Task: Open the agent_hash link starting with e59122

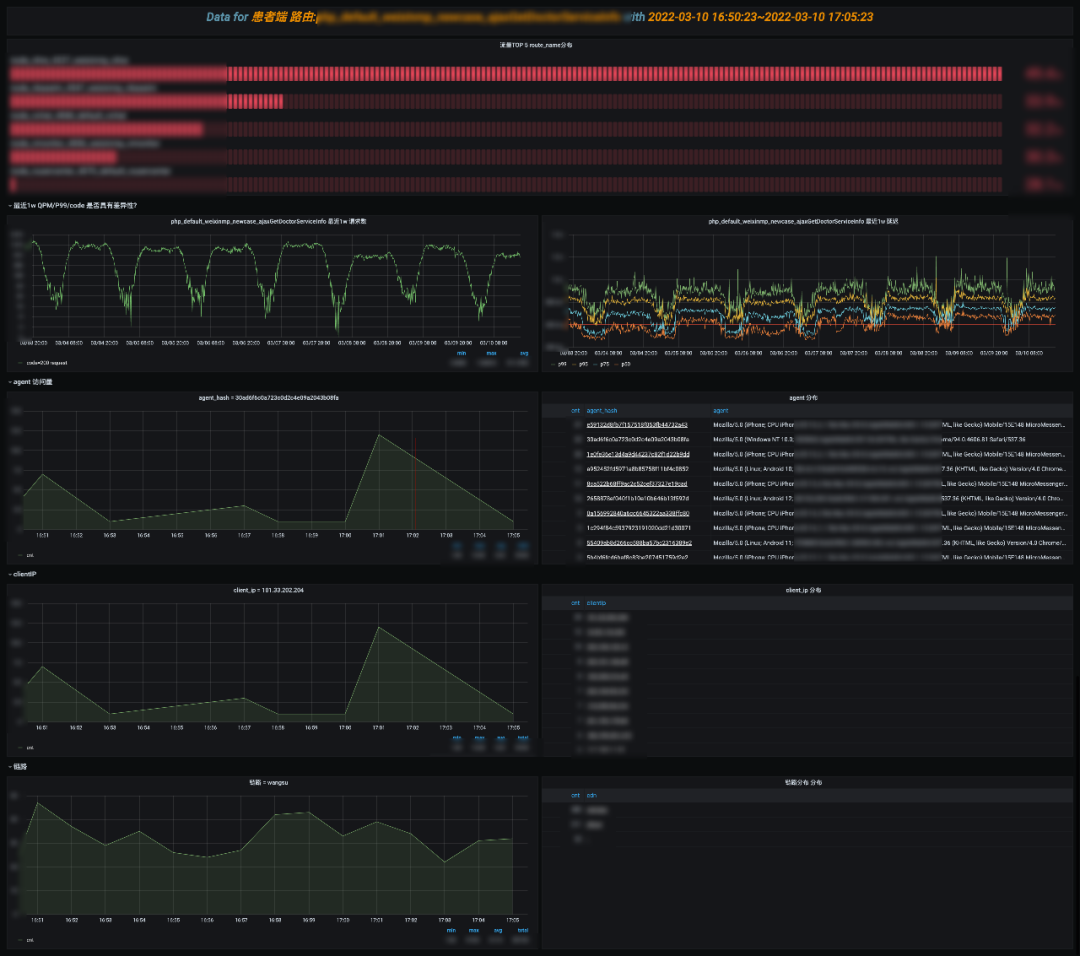Action: coord(636,425)
